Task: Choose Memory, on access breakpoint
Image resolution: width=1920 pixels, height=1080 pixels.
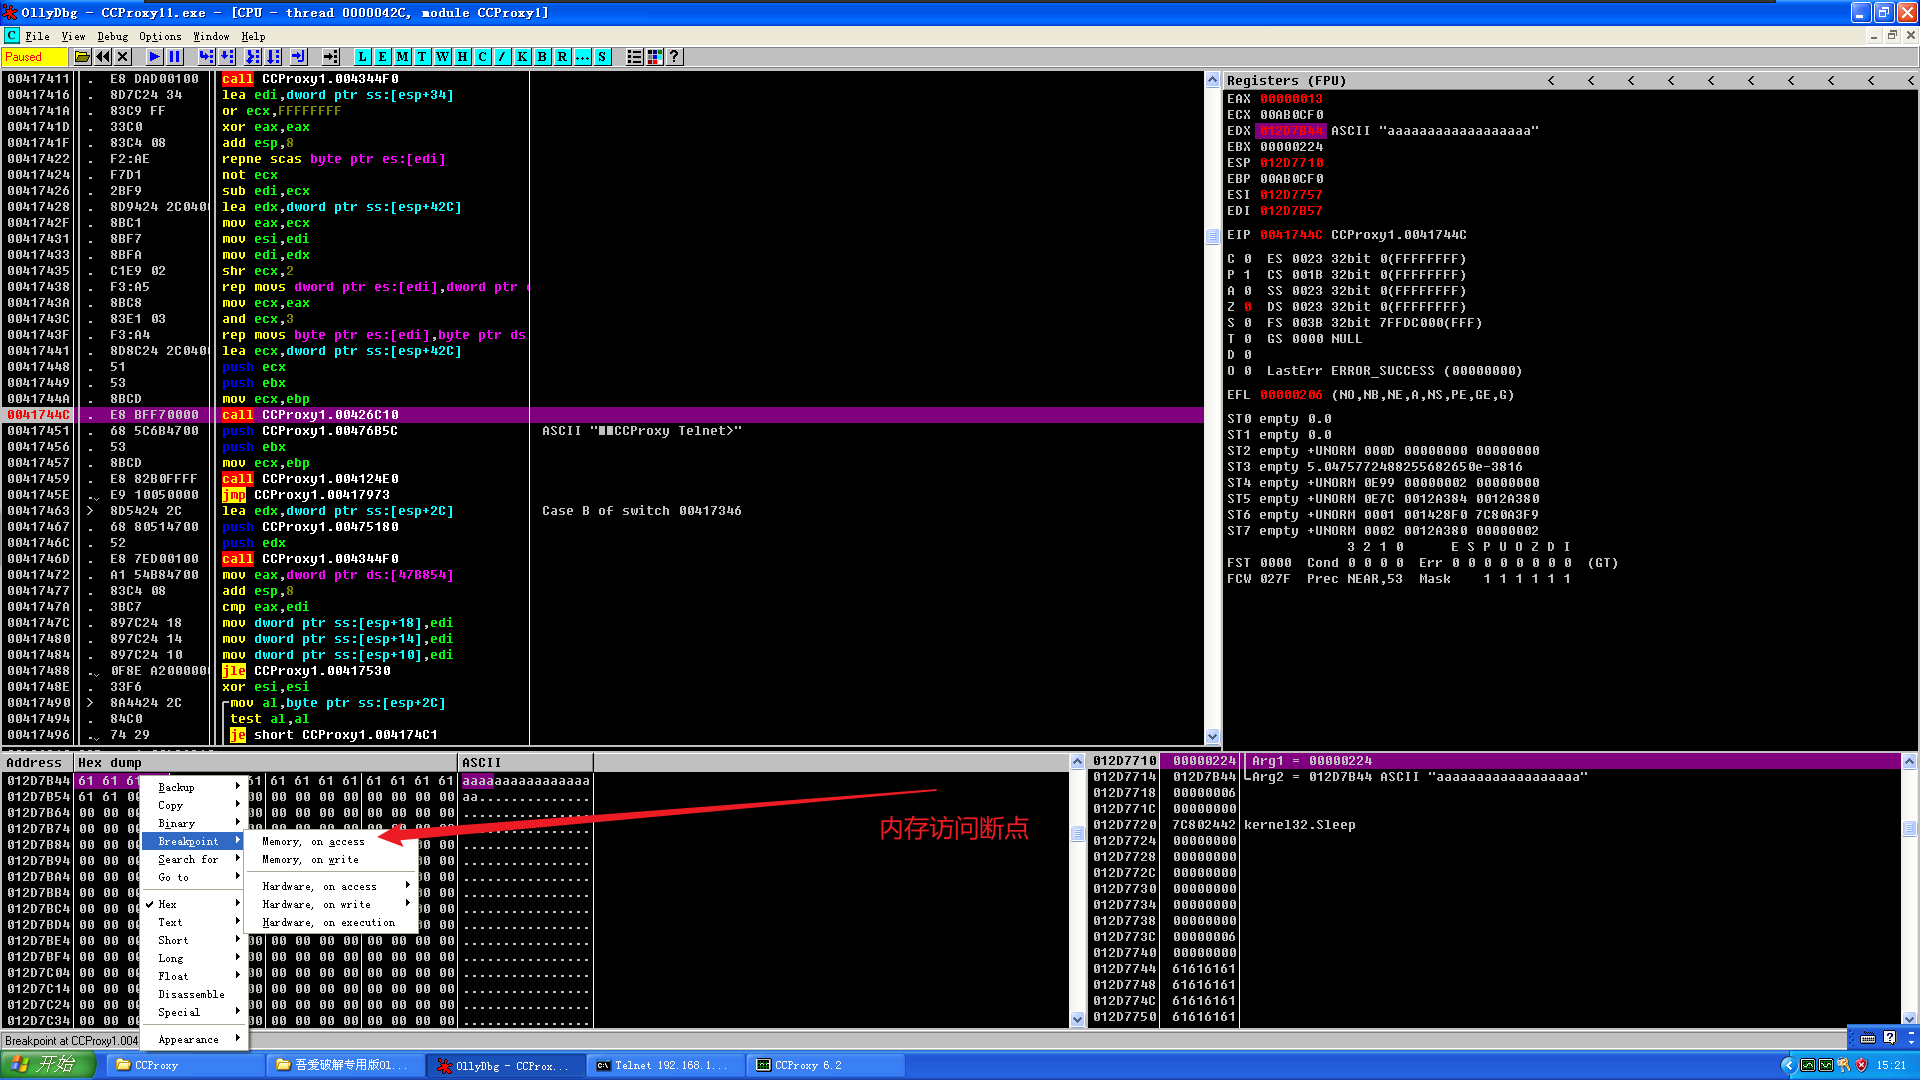Action: point(331,842)
